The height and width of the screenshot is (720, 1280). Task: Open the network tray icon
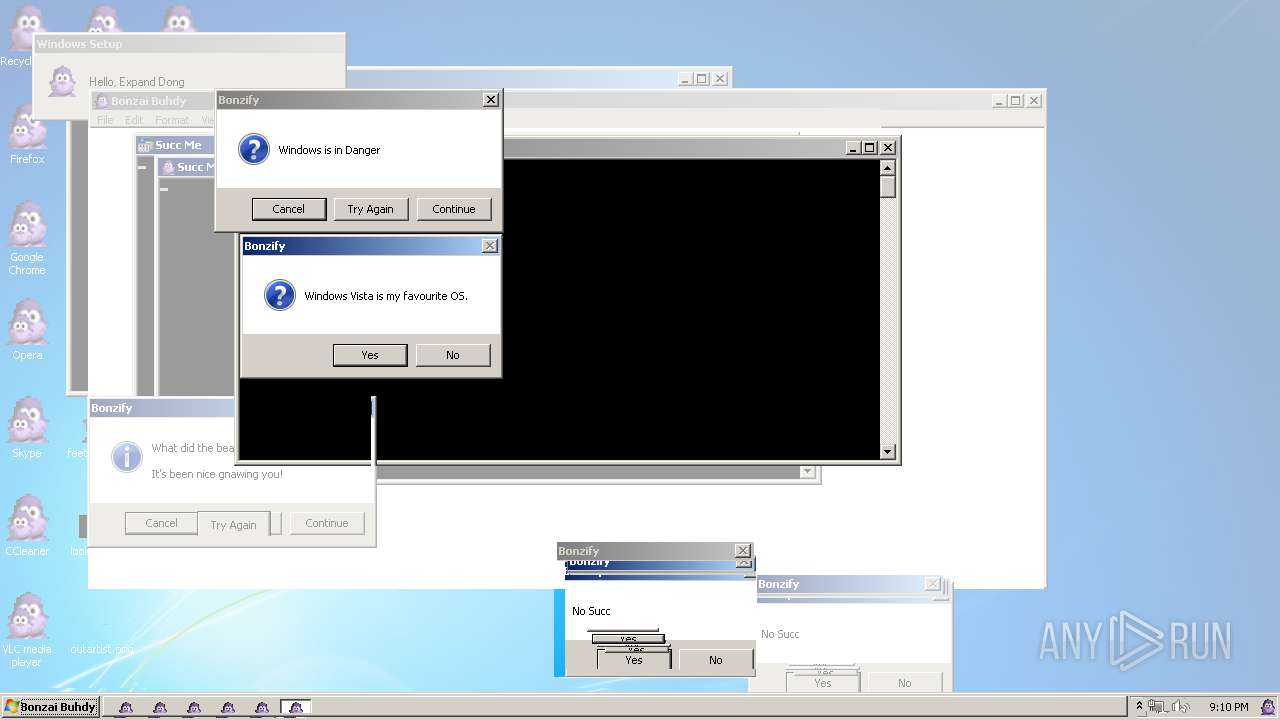1158,707
